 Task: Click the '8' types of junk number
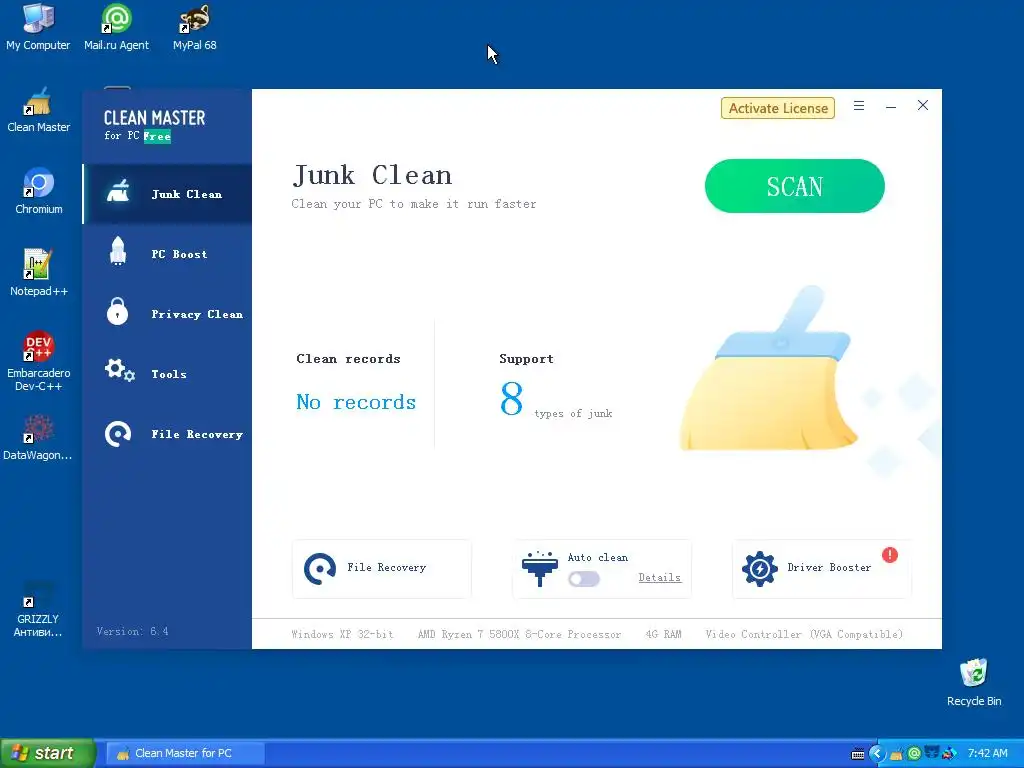[511, 399]
